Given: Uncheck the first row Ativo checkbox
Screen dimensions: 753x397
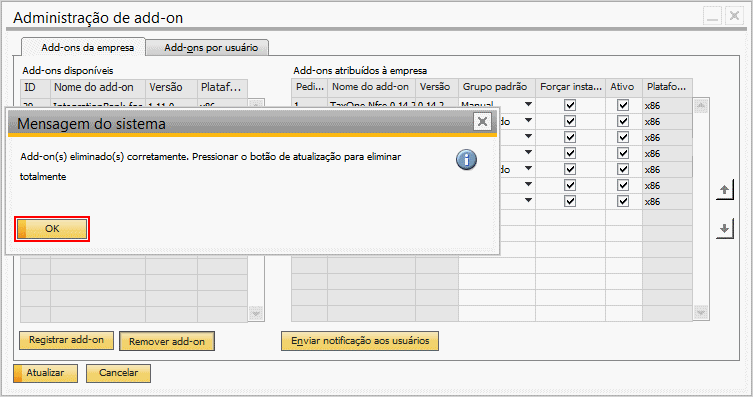Looking at the screenshot, I should pos(623,105).
